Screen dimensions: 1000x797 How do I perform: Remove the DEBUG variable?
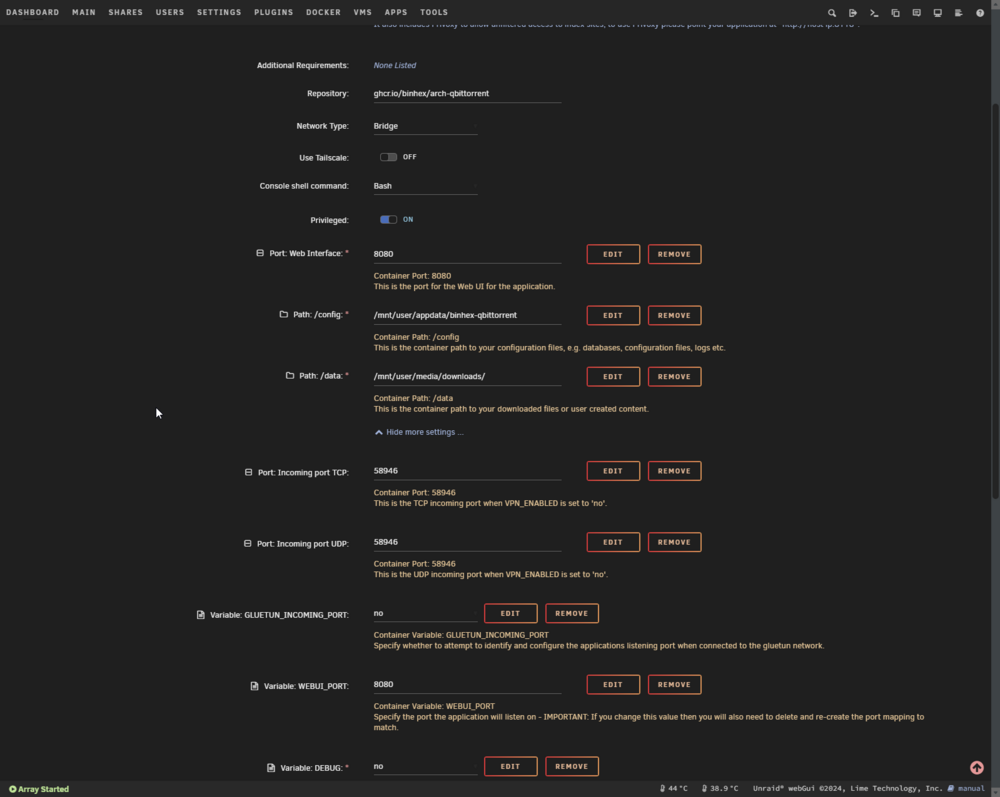click(x=571, y=766)
